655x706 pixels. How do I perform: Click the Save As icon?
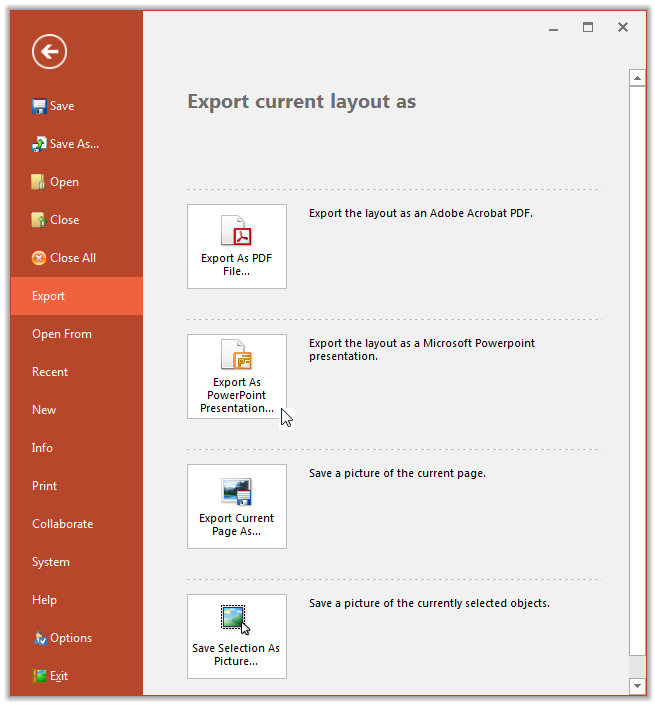(39, 144)
